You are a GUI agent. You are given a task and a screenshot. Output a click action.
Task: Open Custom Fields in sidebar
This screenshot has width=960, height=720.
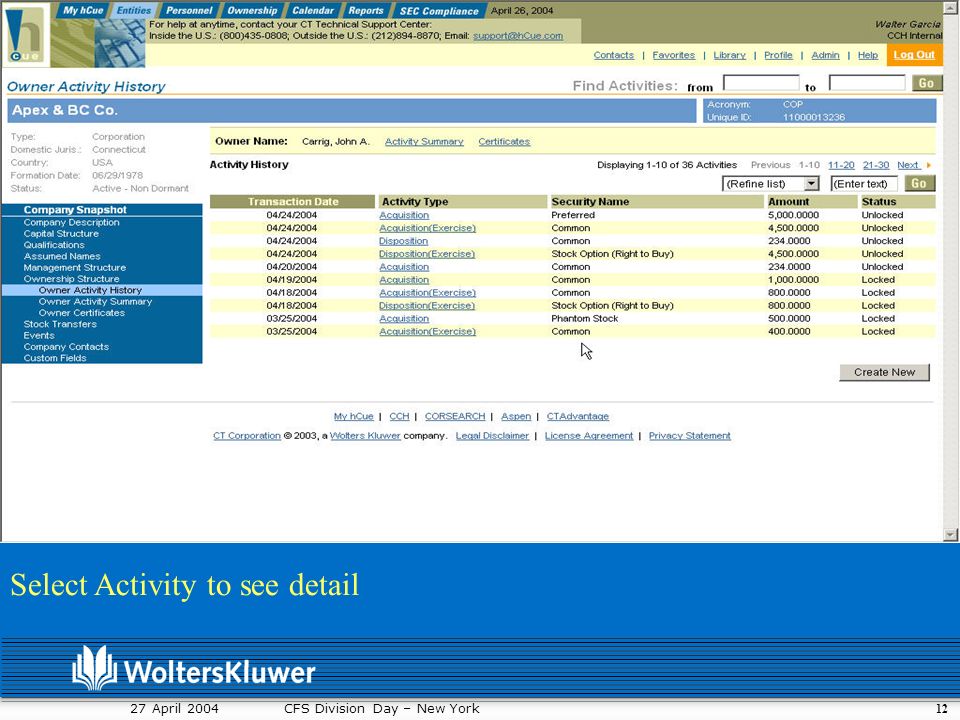(54, 358)
